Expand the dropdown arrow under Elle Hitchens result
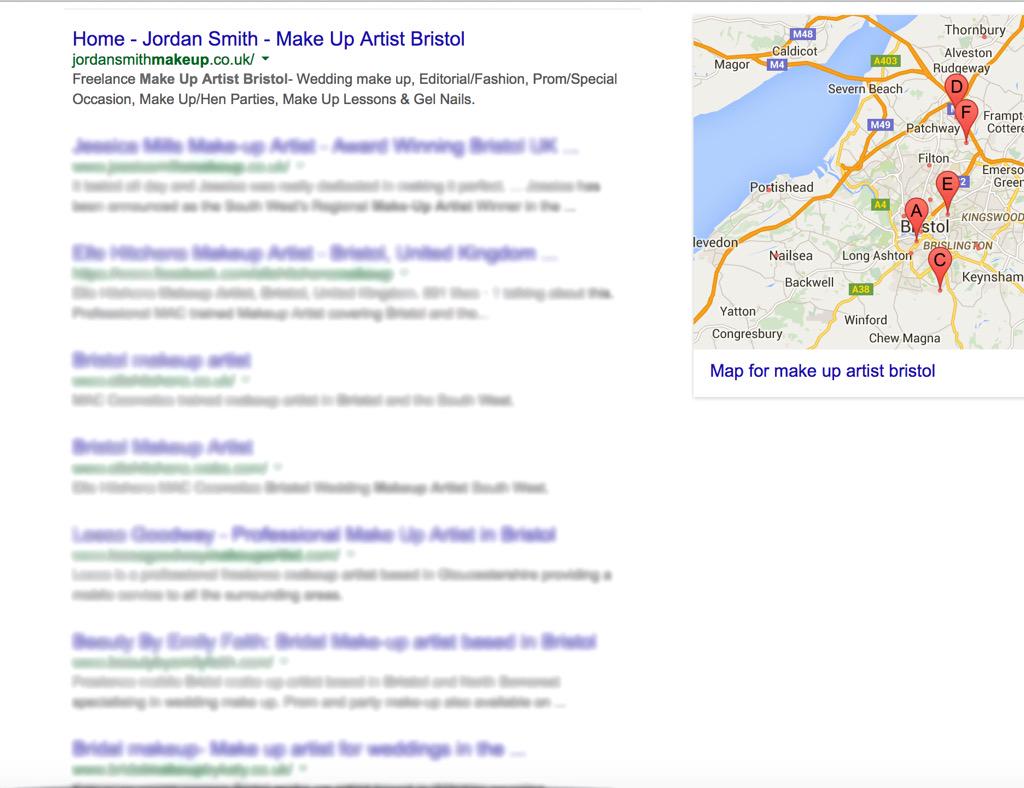This screenshot has height=788, width=1024. pyautogui.click(x=404, y=272)
